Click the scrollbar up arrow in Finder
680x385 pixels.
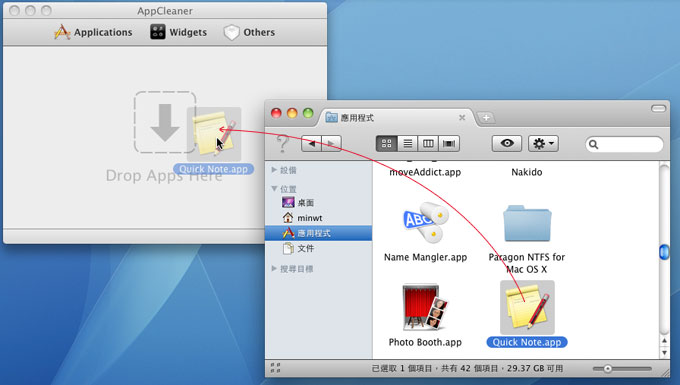pos(664,341)
